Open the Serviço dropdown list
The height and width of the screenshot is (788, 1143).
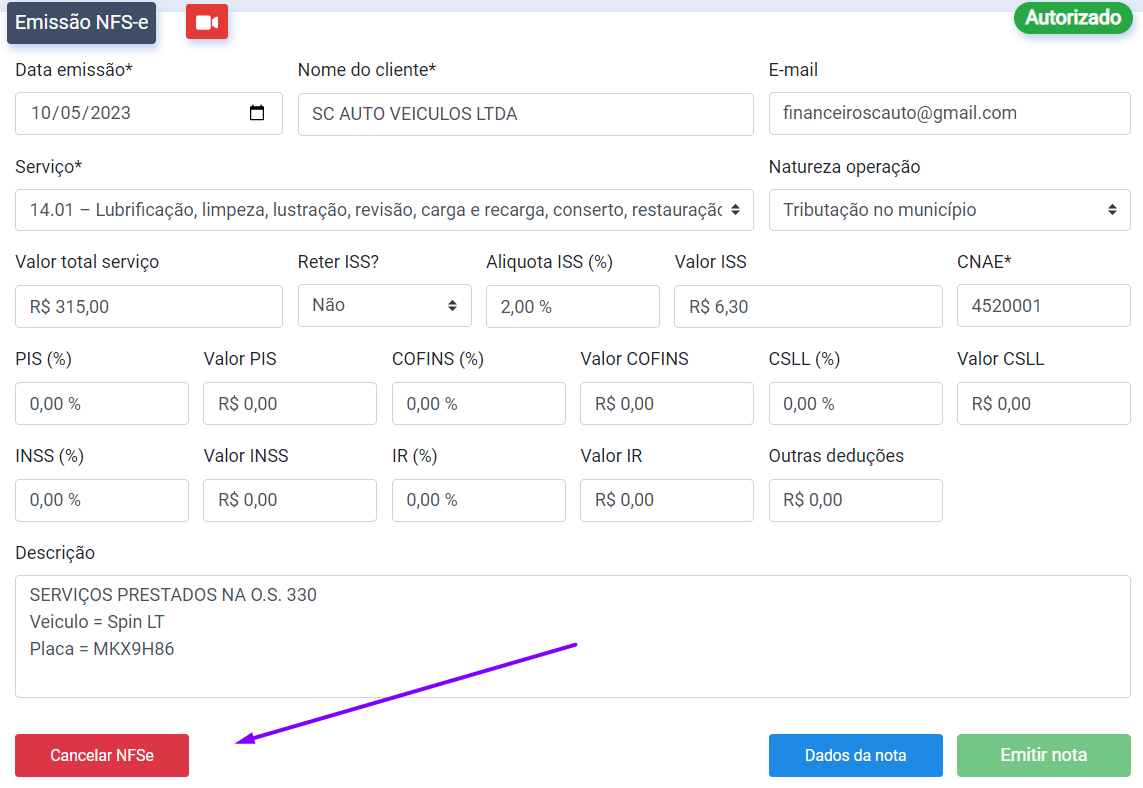click(x=384, y=210)
